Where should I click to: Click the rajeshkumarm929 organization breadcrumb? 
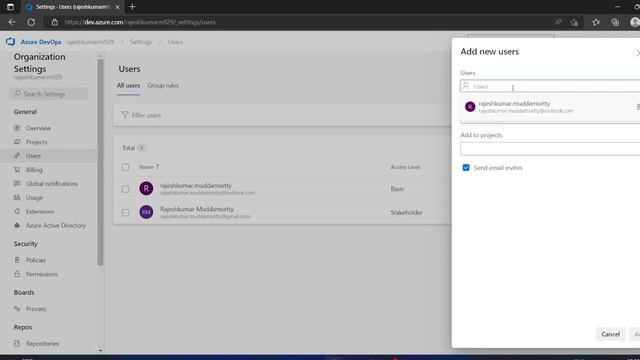[90, 42]
